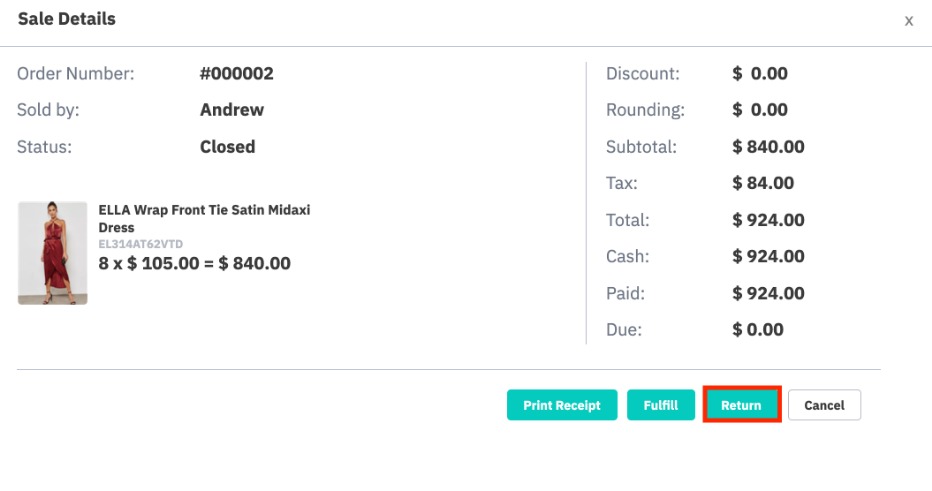
Task: Click the Subtotal $840.00 amount
Action: pyautogui.click(x=768, y=146)
